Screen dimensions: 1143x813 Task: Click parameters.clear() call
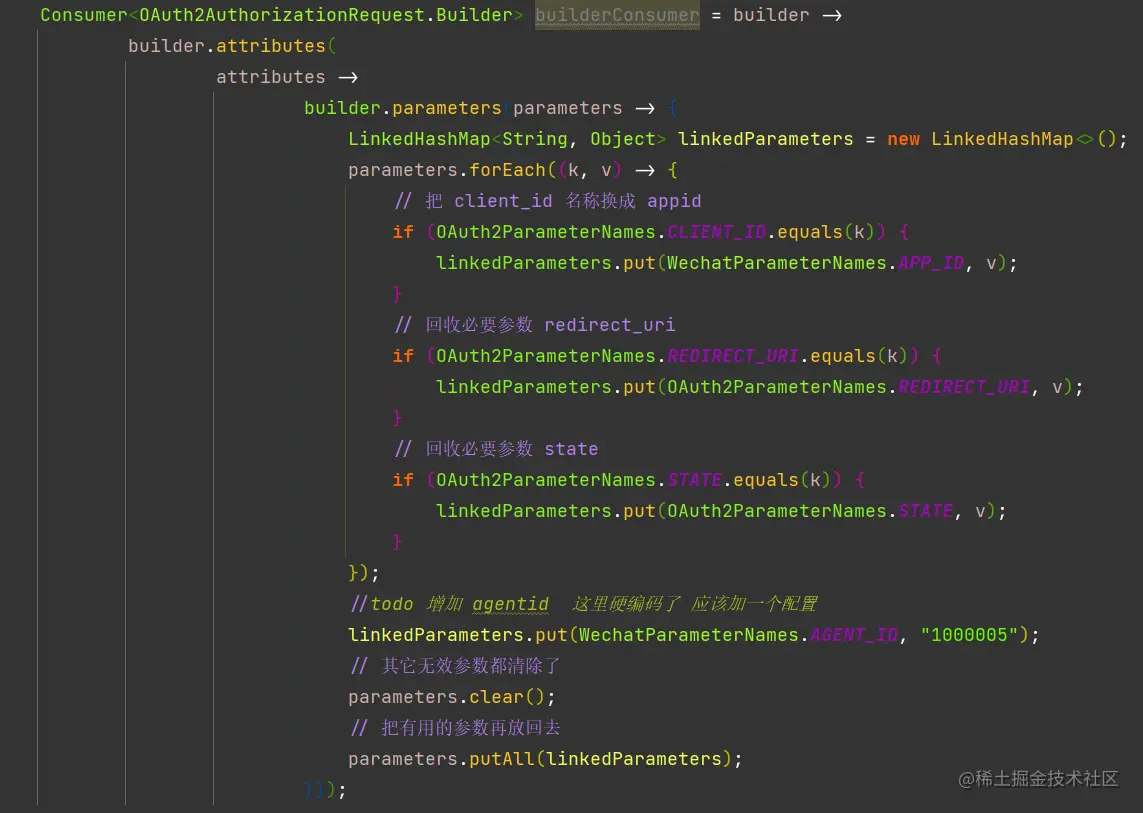[x=451, y=697]
